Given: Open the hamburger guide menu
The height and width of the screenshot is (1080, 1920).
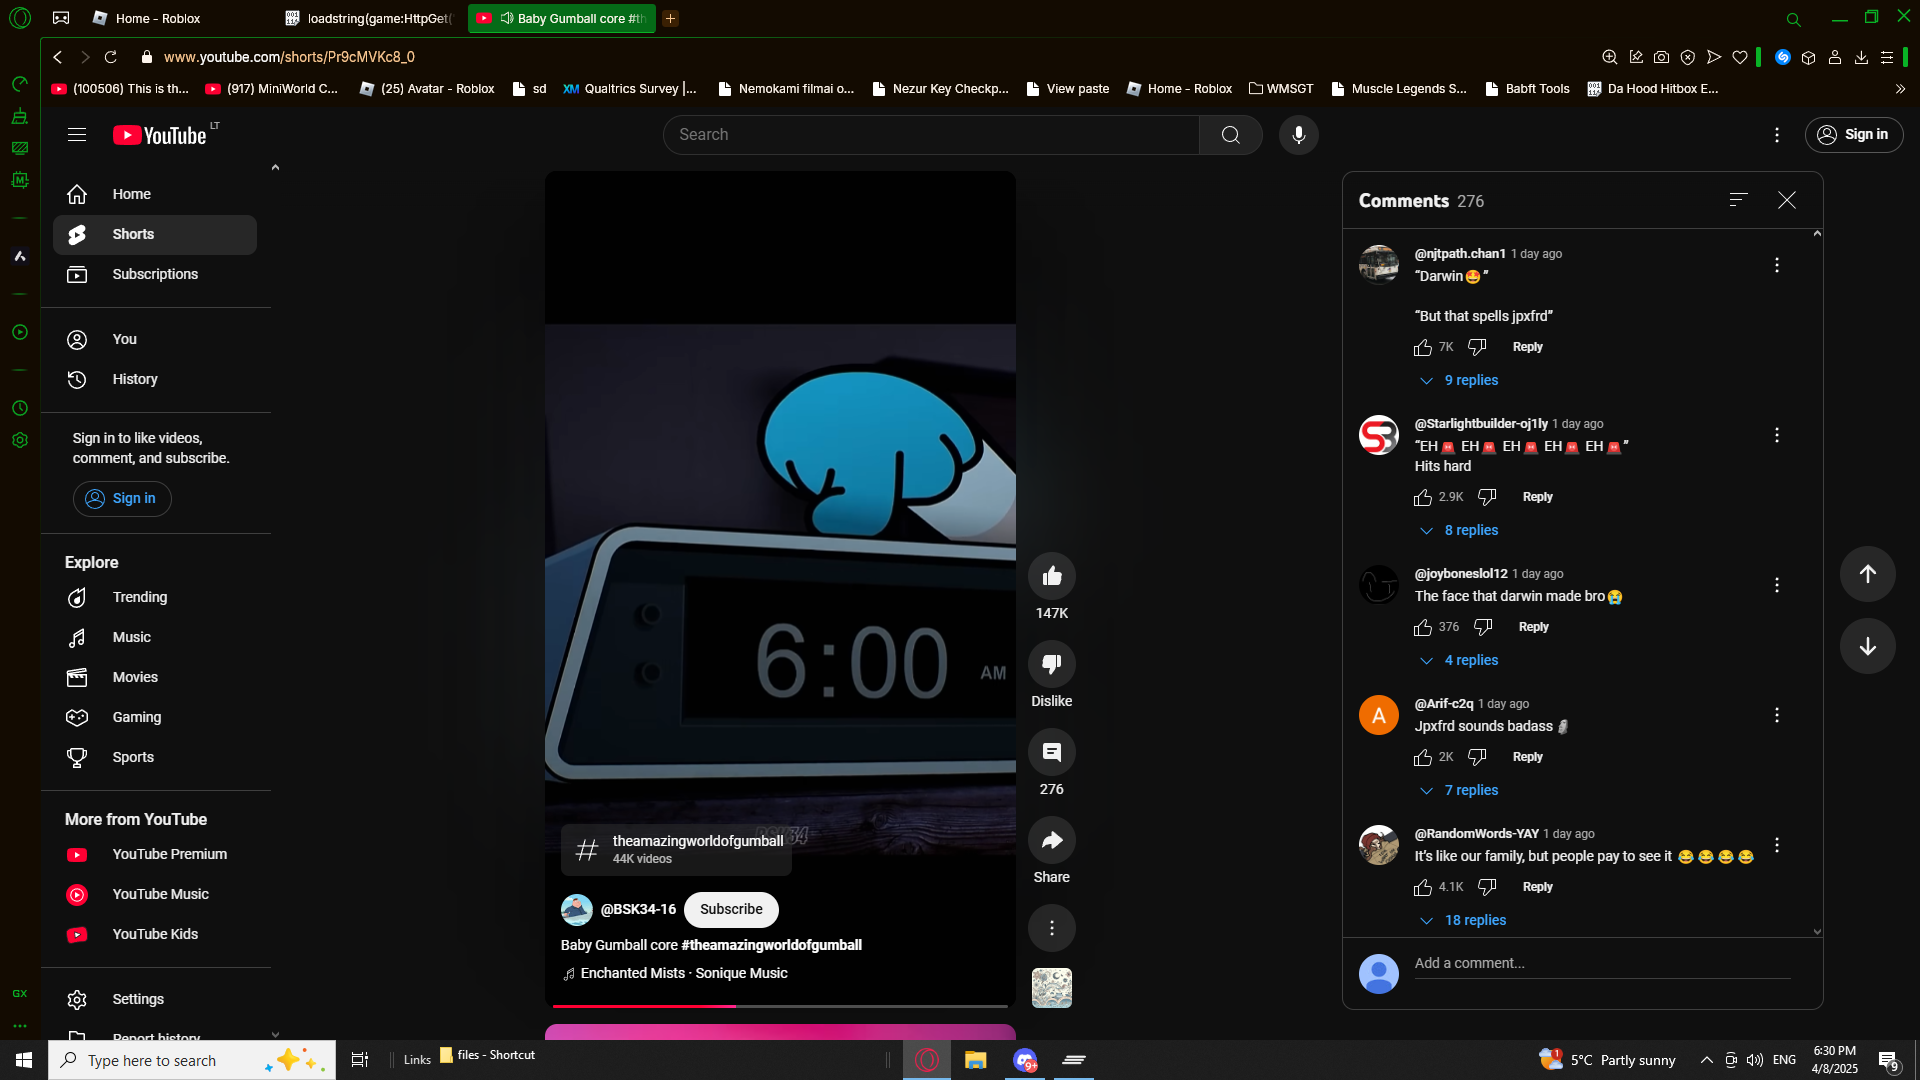Looking at the screenshot, I should [77, 135].
